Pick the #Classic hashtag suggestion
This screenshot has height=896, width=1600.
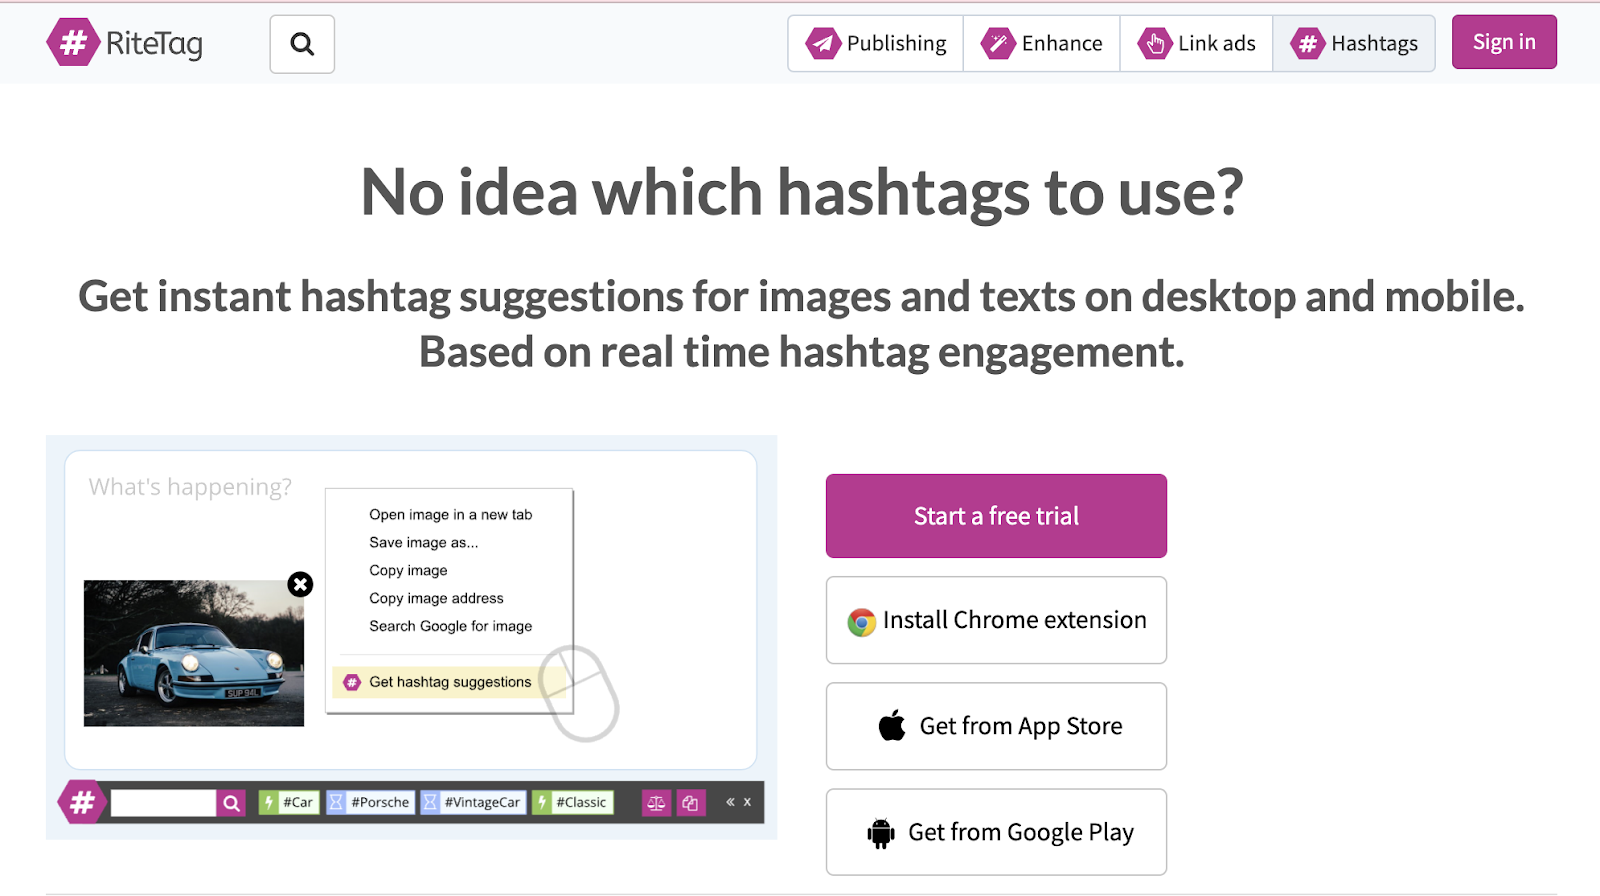click(573, 802)
